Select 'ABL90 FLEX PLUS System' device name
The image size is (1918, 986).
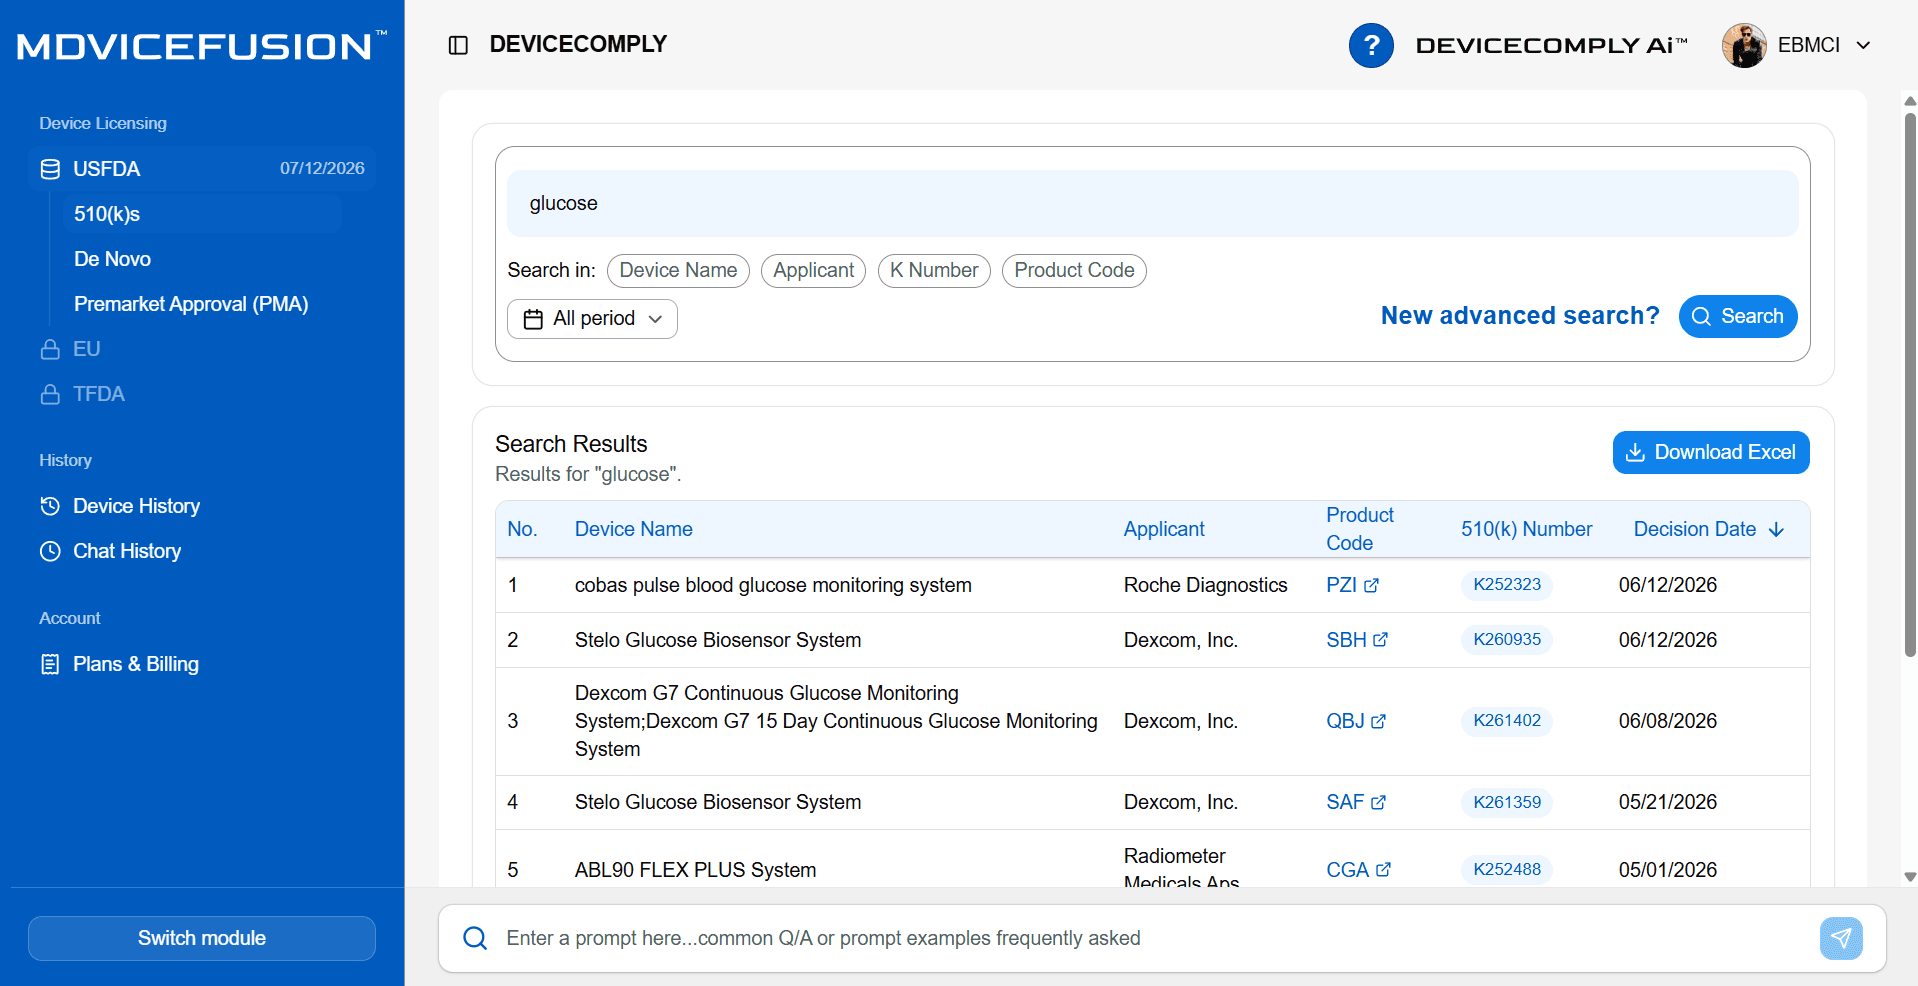coord(695,870)
